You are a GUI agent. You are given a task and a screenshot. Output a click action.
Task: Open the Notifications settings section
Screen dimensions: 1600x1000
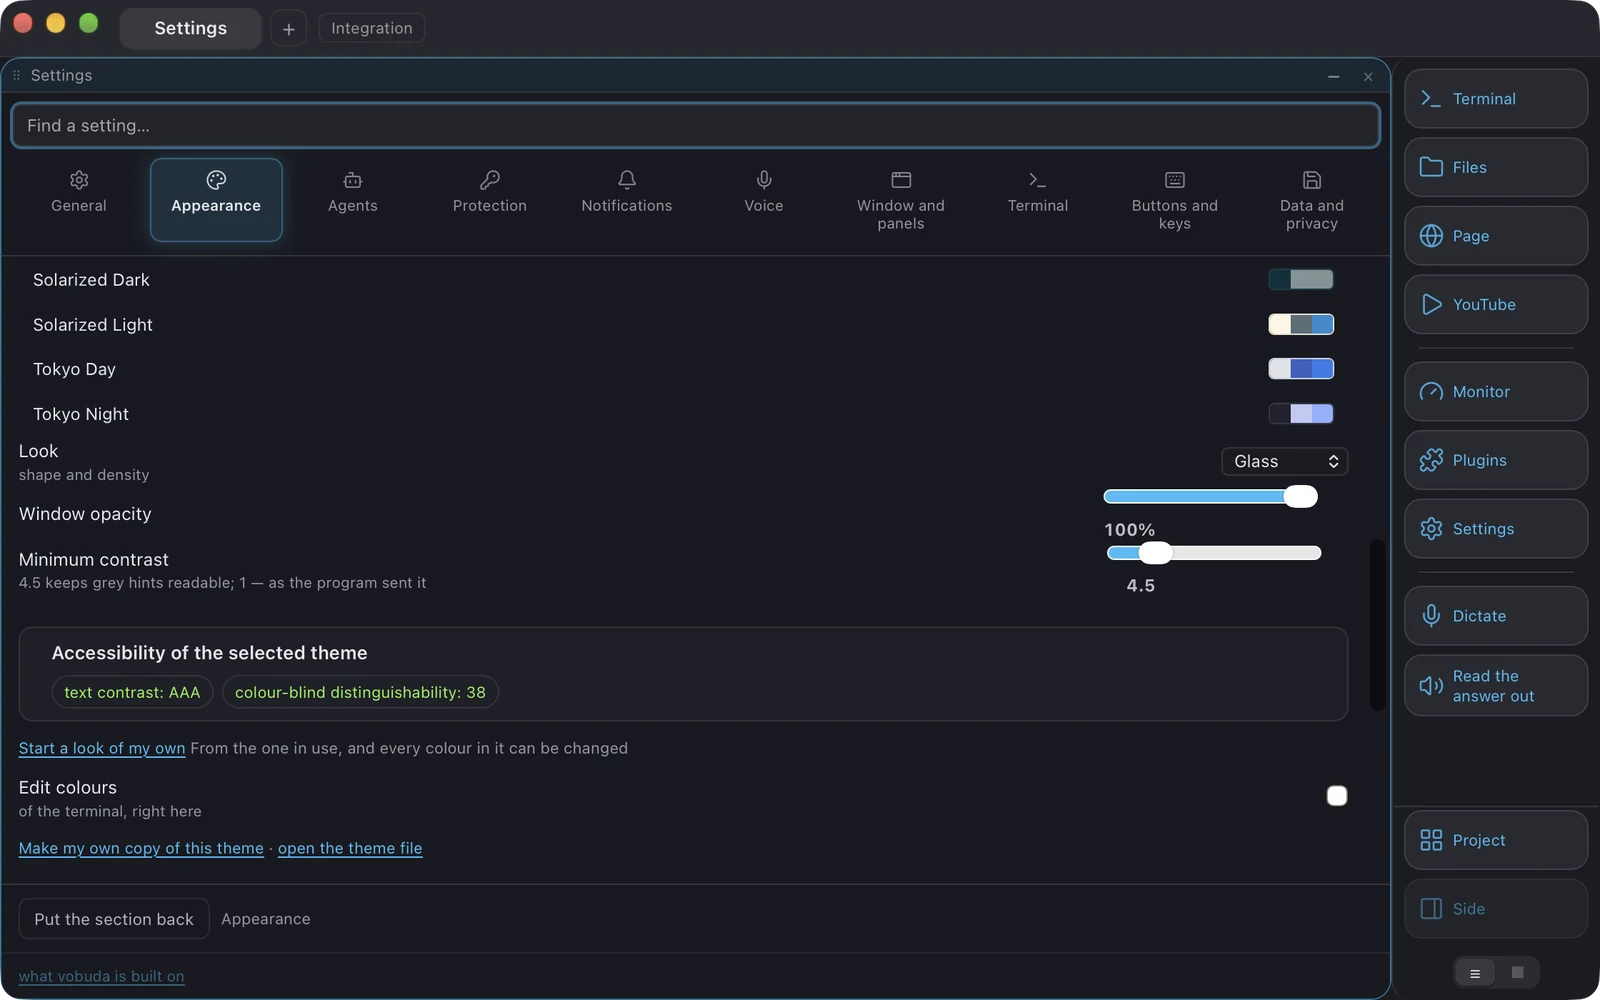(x=627, y=200)
